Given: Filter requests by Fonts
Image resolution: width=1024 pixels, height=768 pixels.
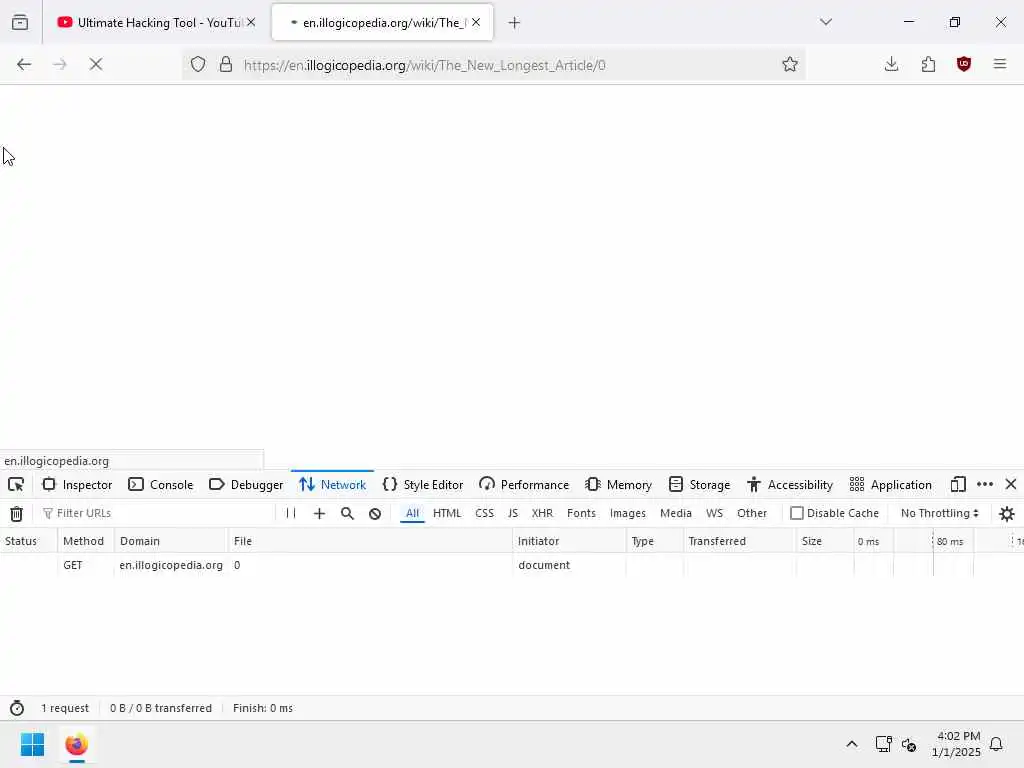Looking at the screenshot, I should (581, 513).
